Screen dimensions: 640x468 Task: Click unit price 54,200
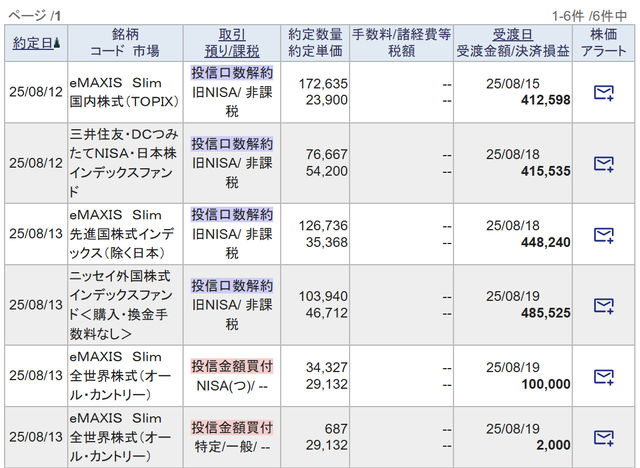coord(327,171)
